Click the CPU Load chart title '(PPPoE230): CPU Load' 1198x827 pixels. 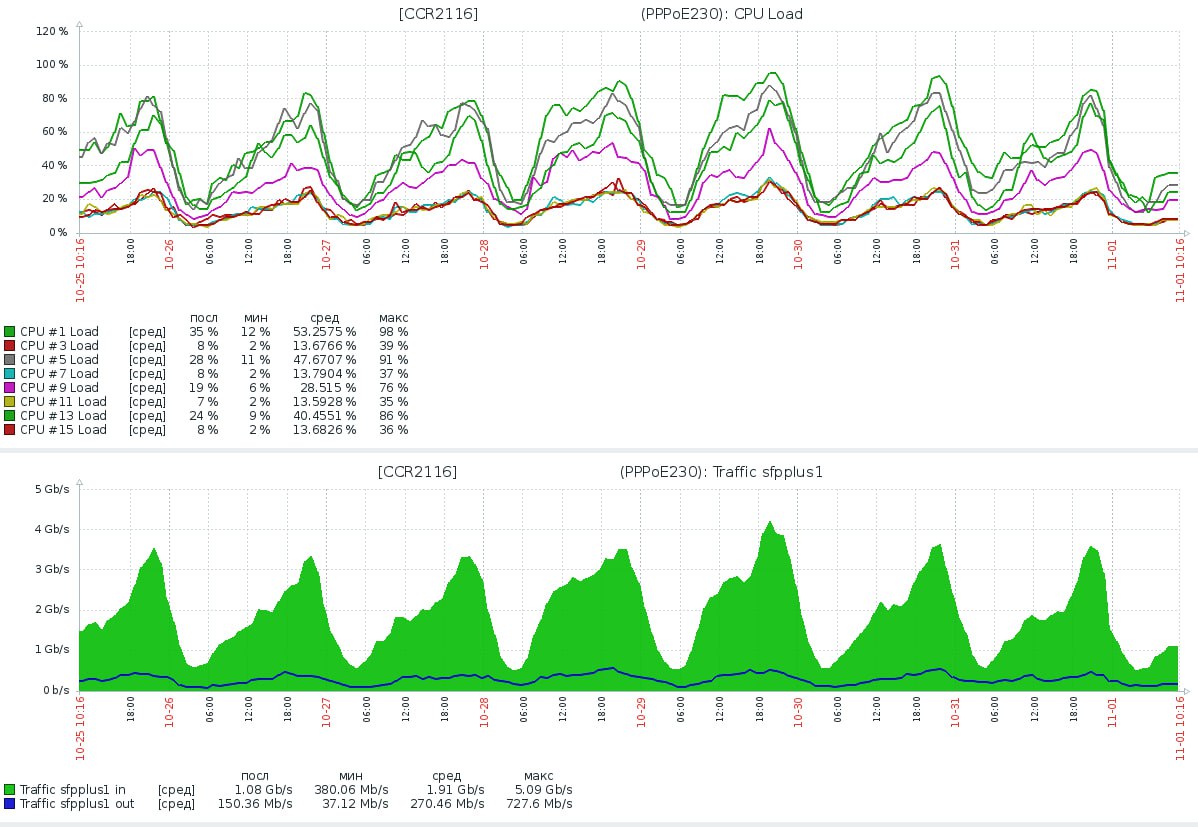click(722, 14)
